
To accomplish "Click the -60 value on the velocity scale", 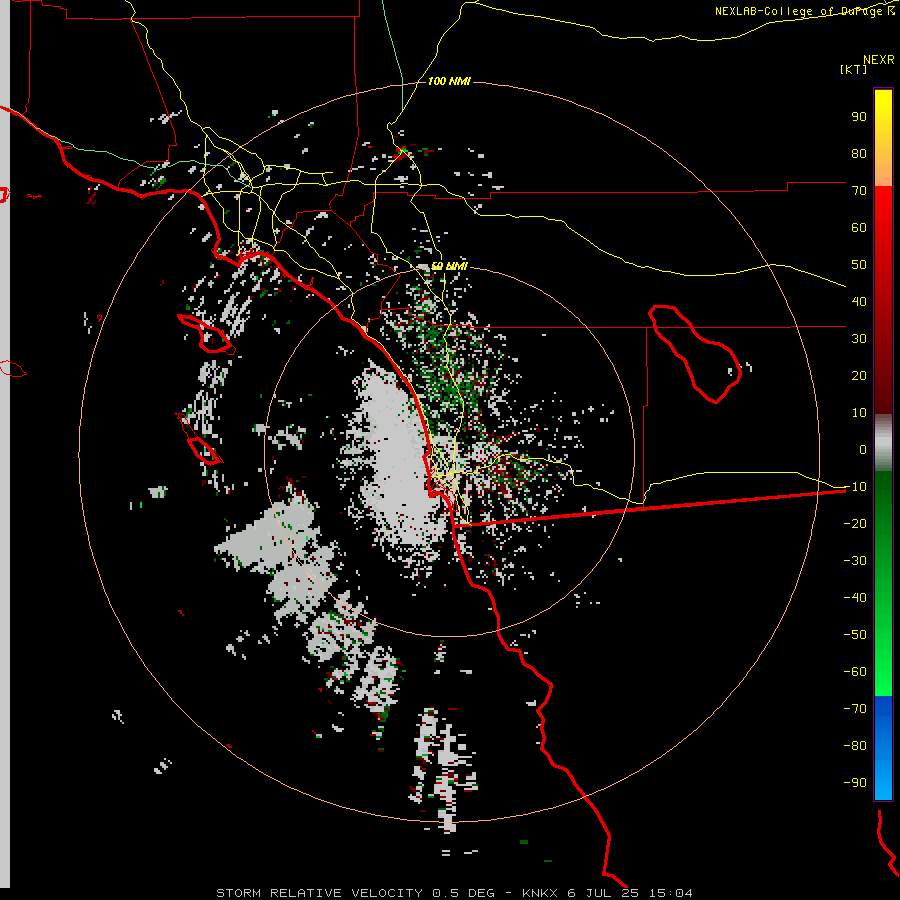I will coord(855,672).
